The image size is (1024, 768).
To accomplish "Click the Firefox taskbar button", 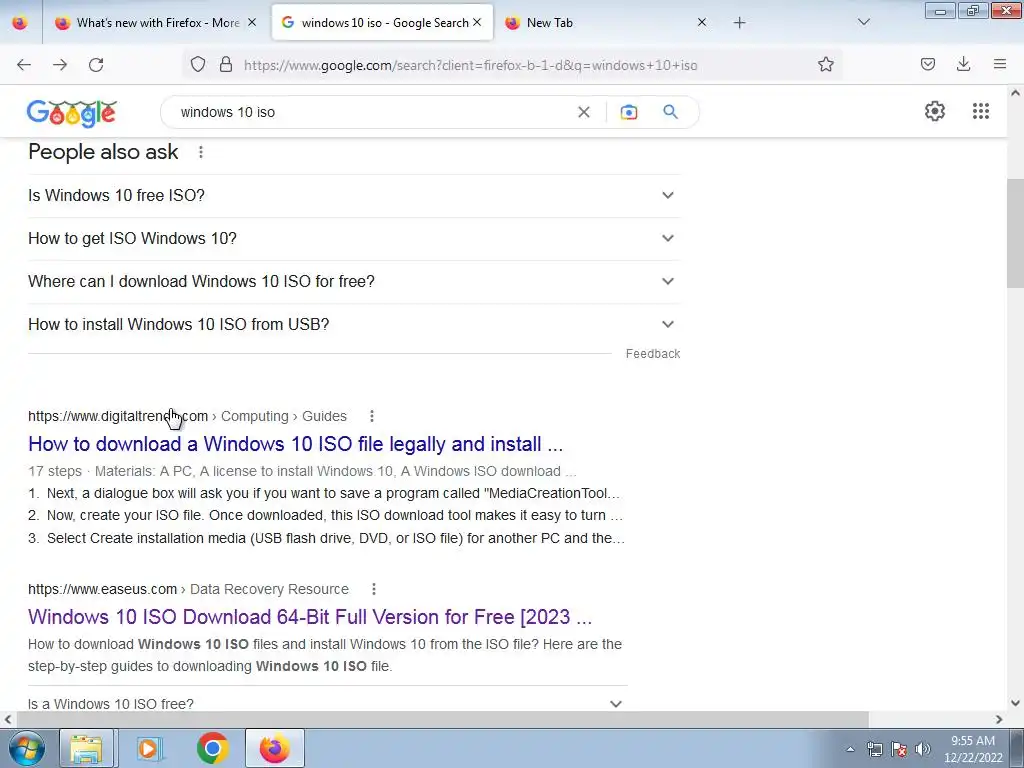I will coord(275,748).
